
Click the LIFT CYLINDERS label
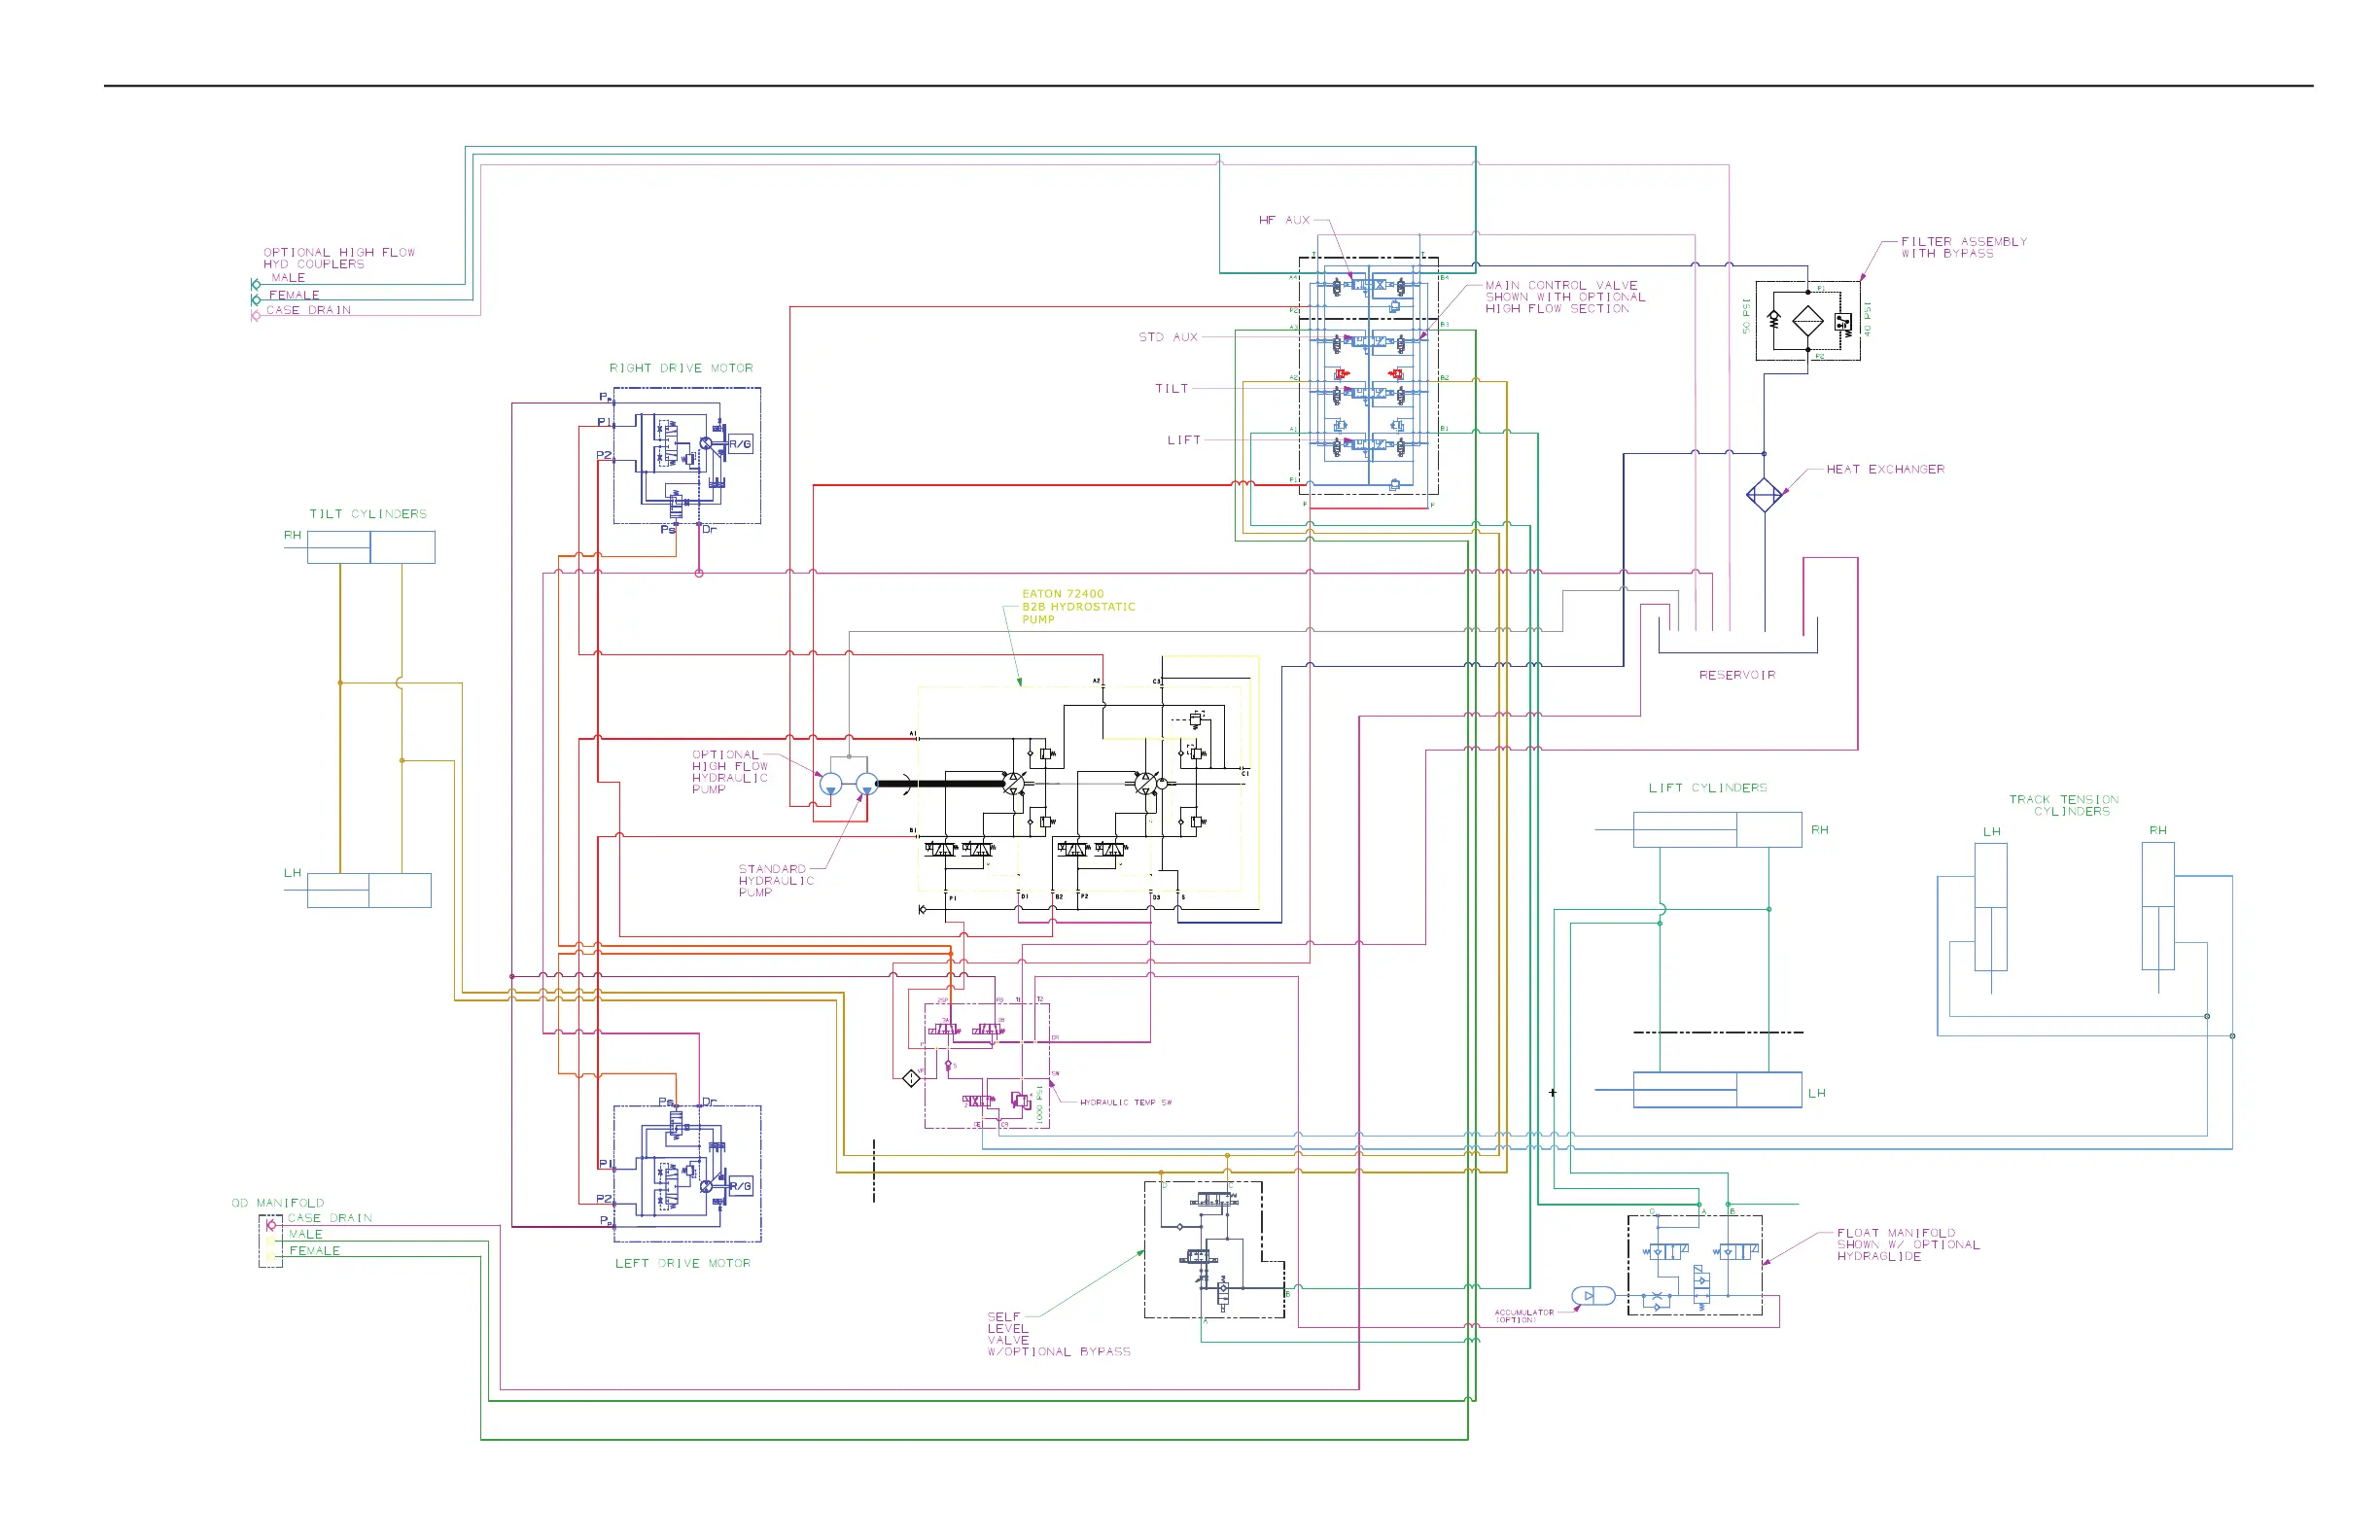(1707, 788)
